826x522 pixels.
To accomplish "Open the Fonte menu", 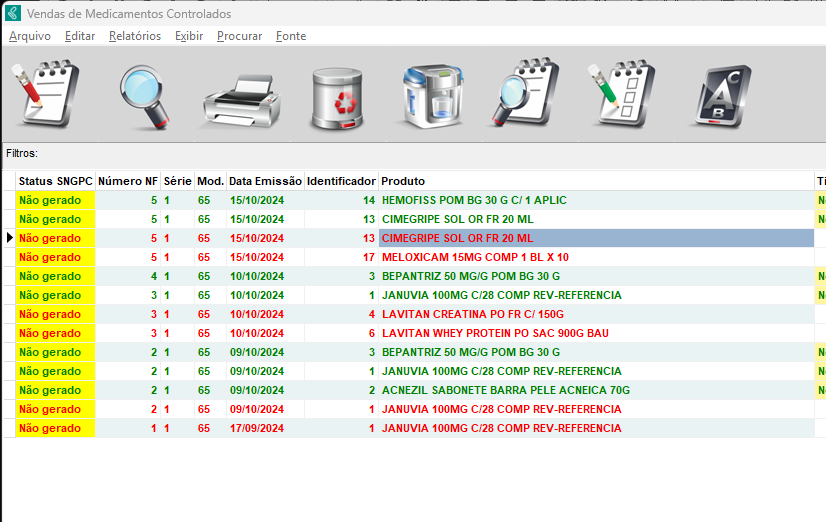I will coord(291,36).
